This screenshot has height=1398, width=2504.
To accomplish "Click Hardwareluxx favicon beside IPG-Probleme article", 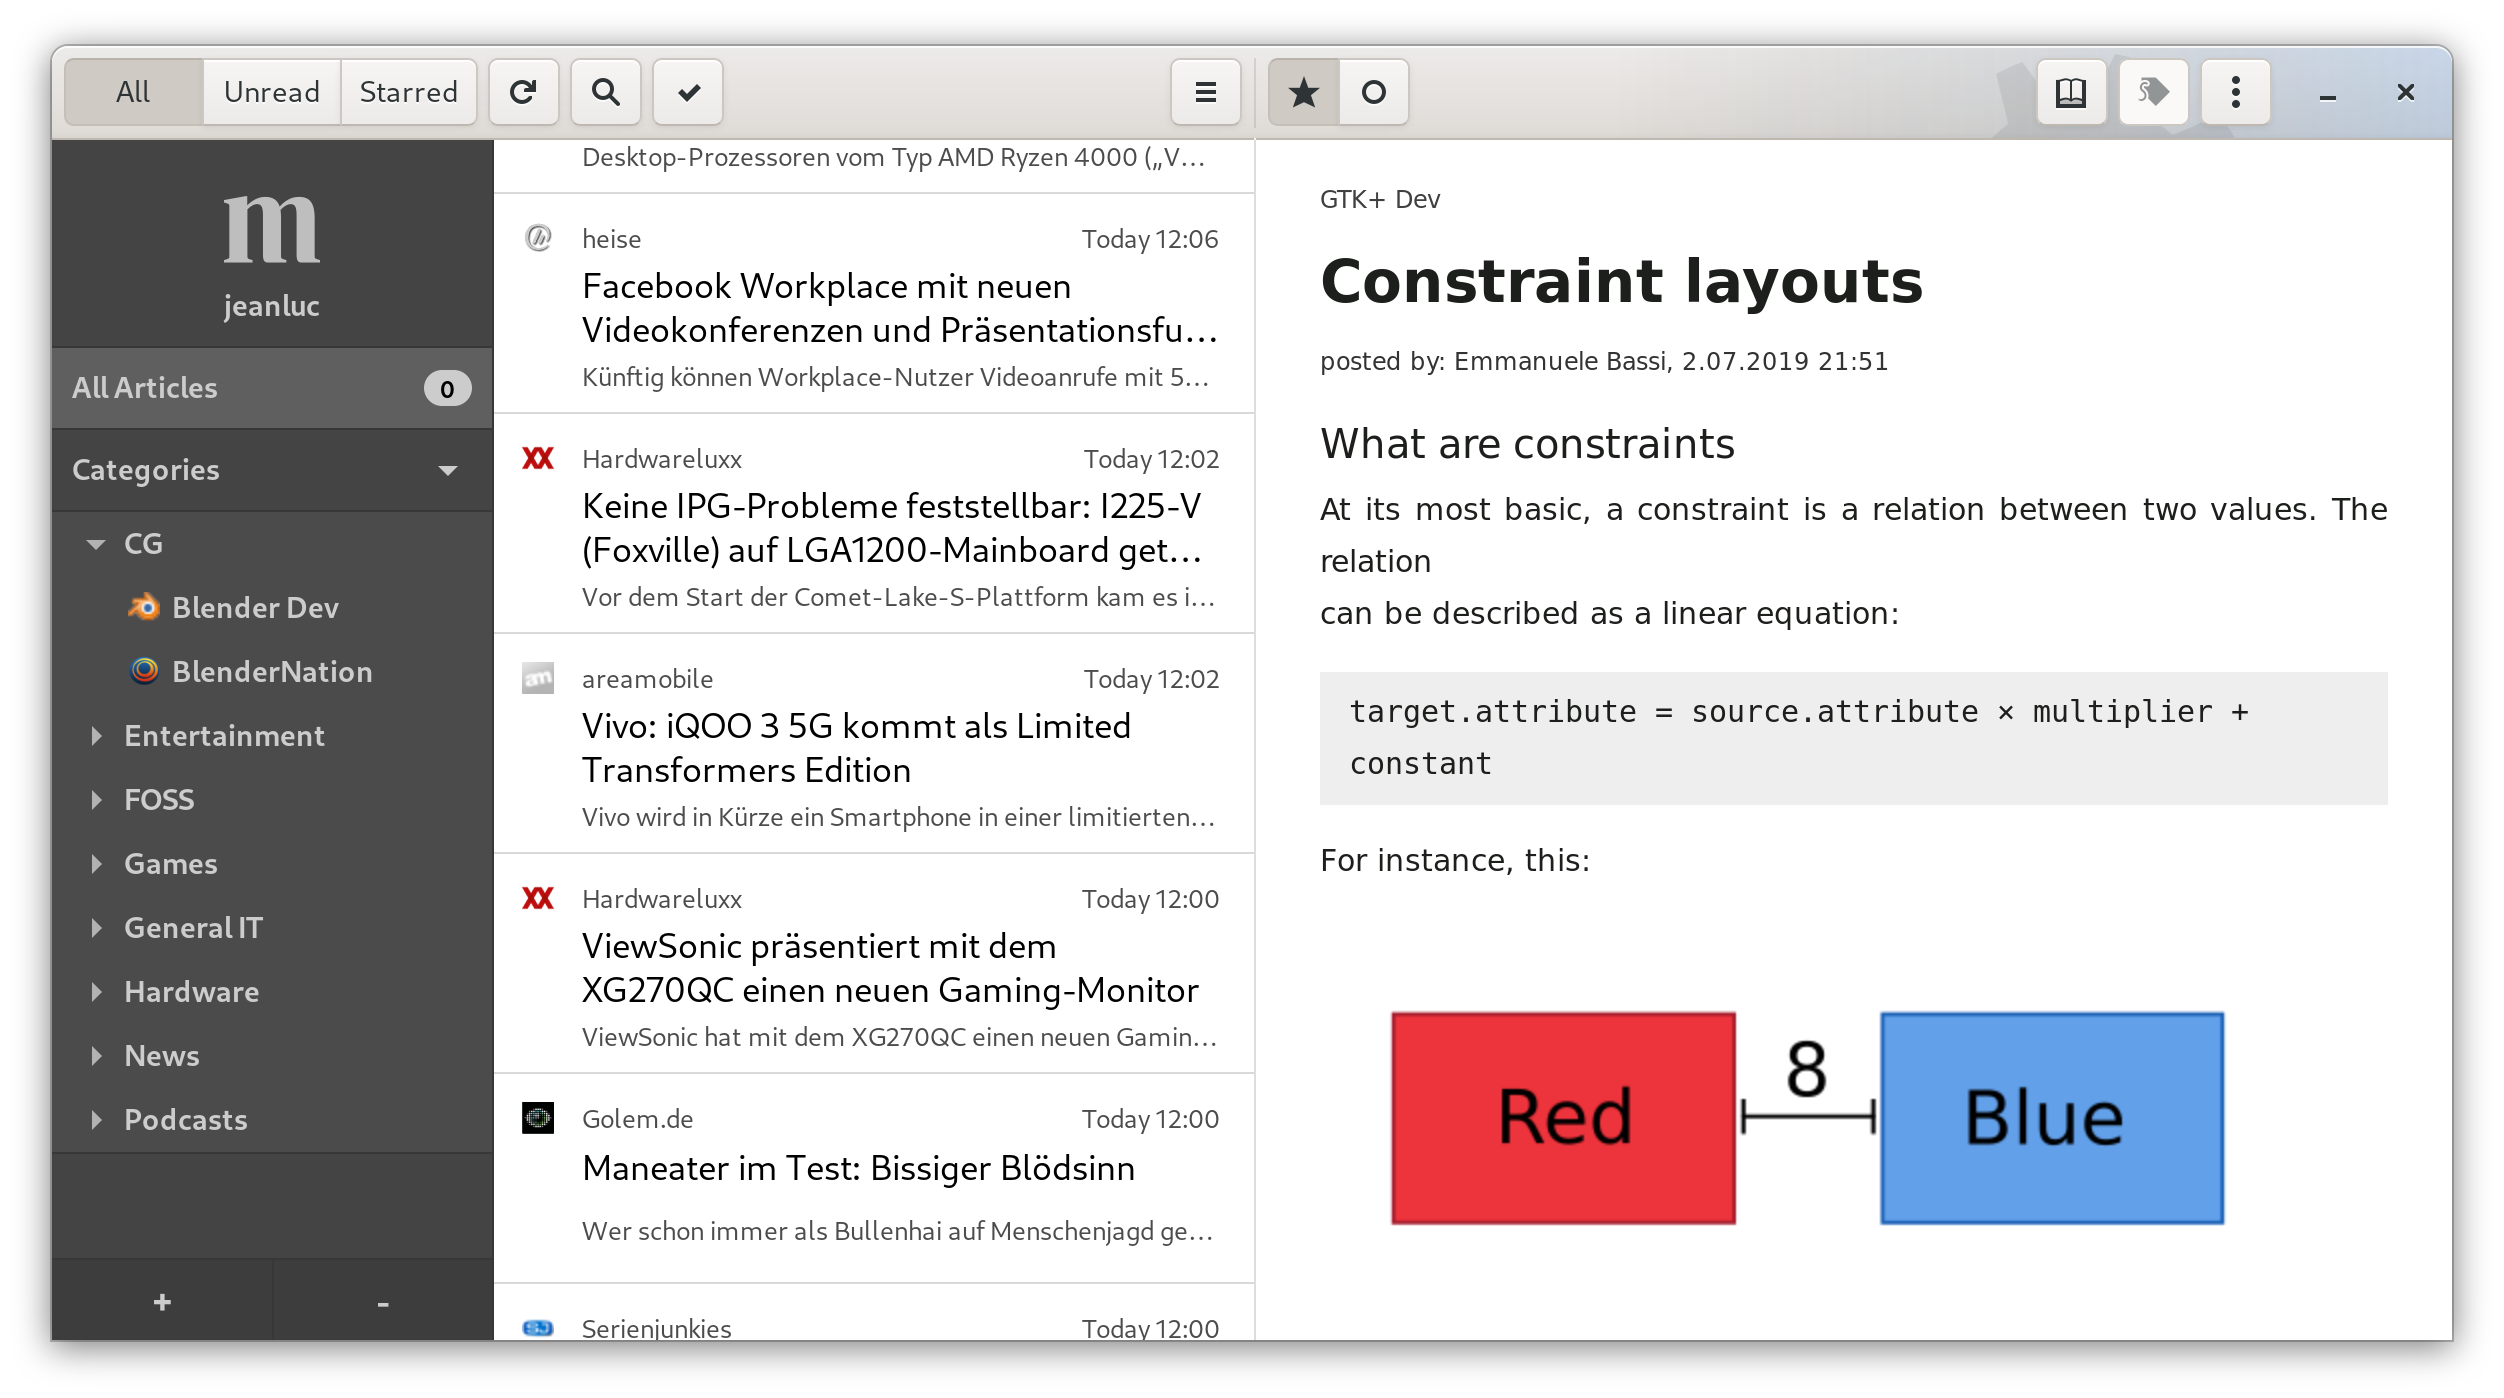I will point(538,458).
